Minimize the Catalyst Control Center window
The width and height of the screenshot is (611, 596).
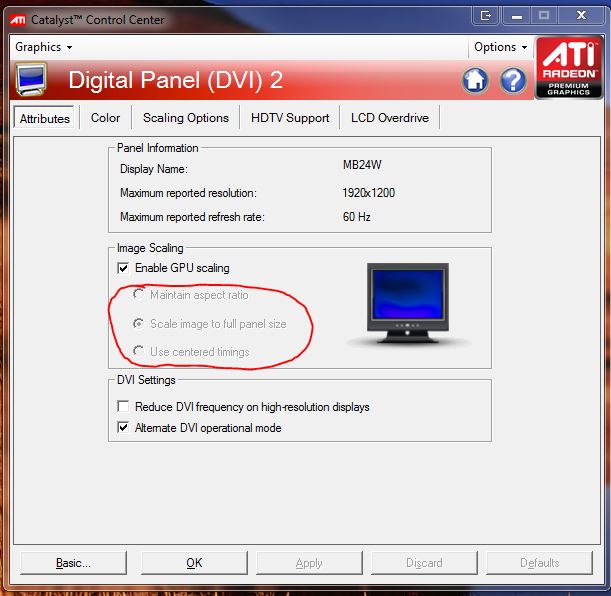click(x=517, y=16)
